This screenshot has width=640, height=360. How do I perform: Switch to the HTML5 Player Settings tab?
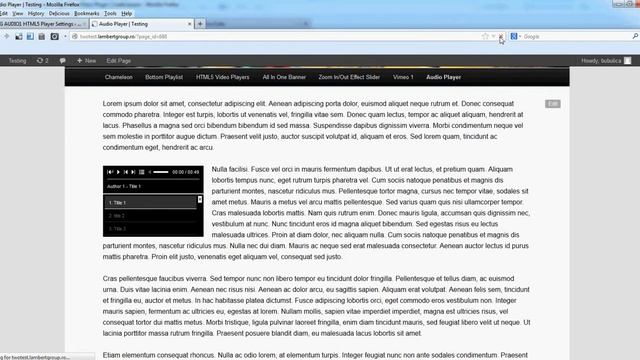pyautogui.click(x=43, y=24)
